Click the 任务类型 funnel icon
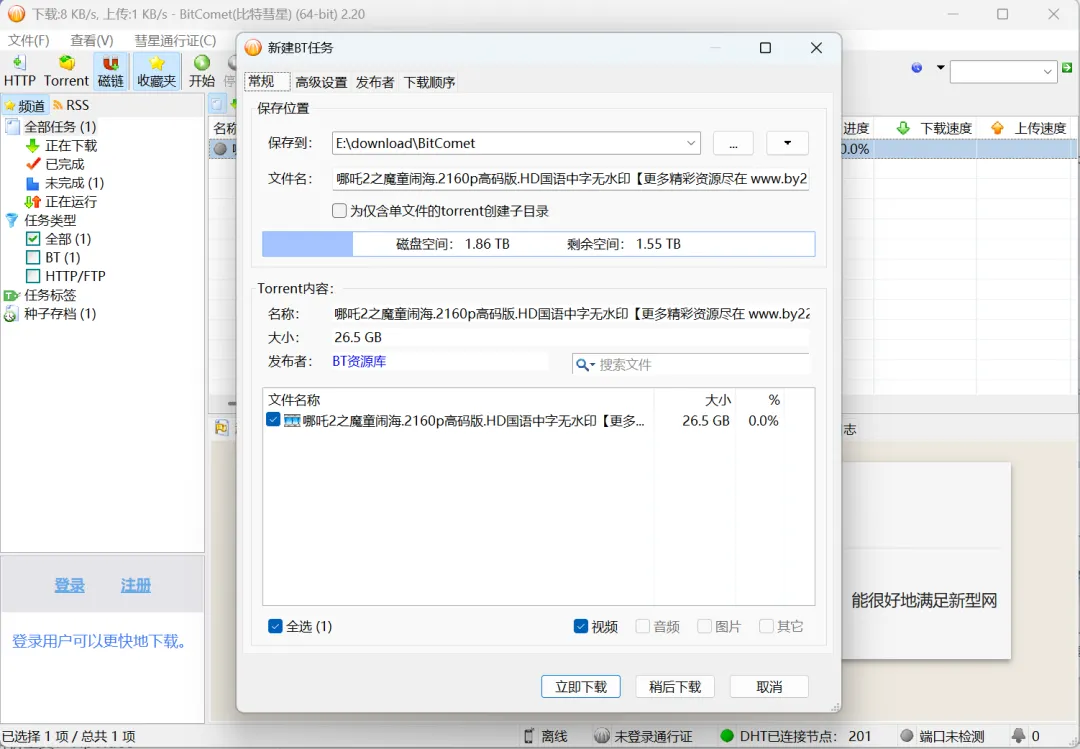The height and width of the screenshot is (749, 1080). click(12, 220)
